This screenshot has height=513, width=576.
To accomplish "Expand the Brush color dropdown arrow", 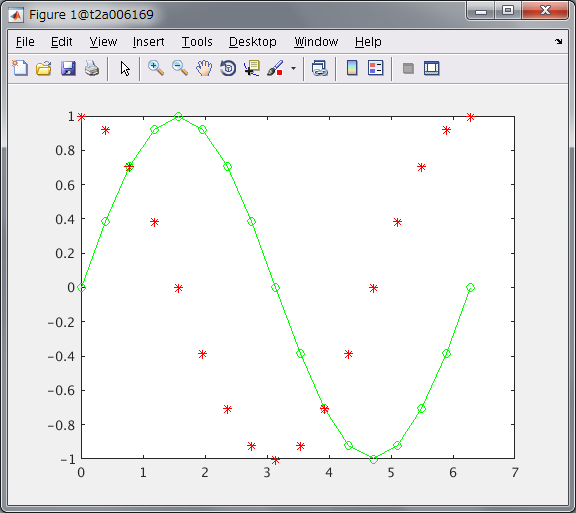I will (x=293, y=68).
